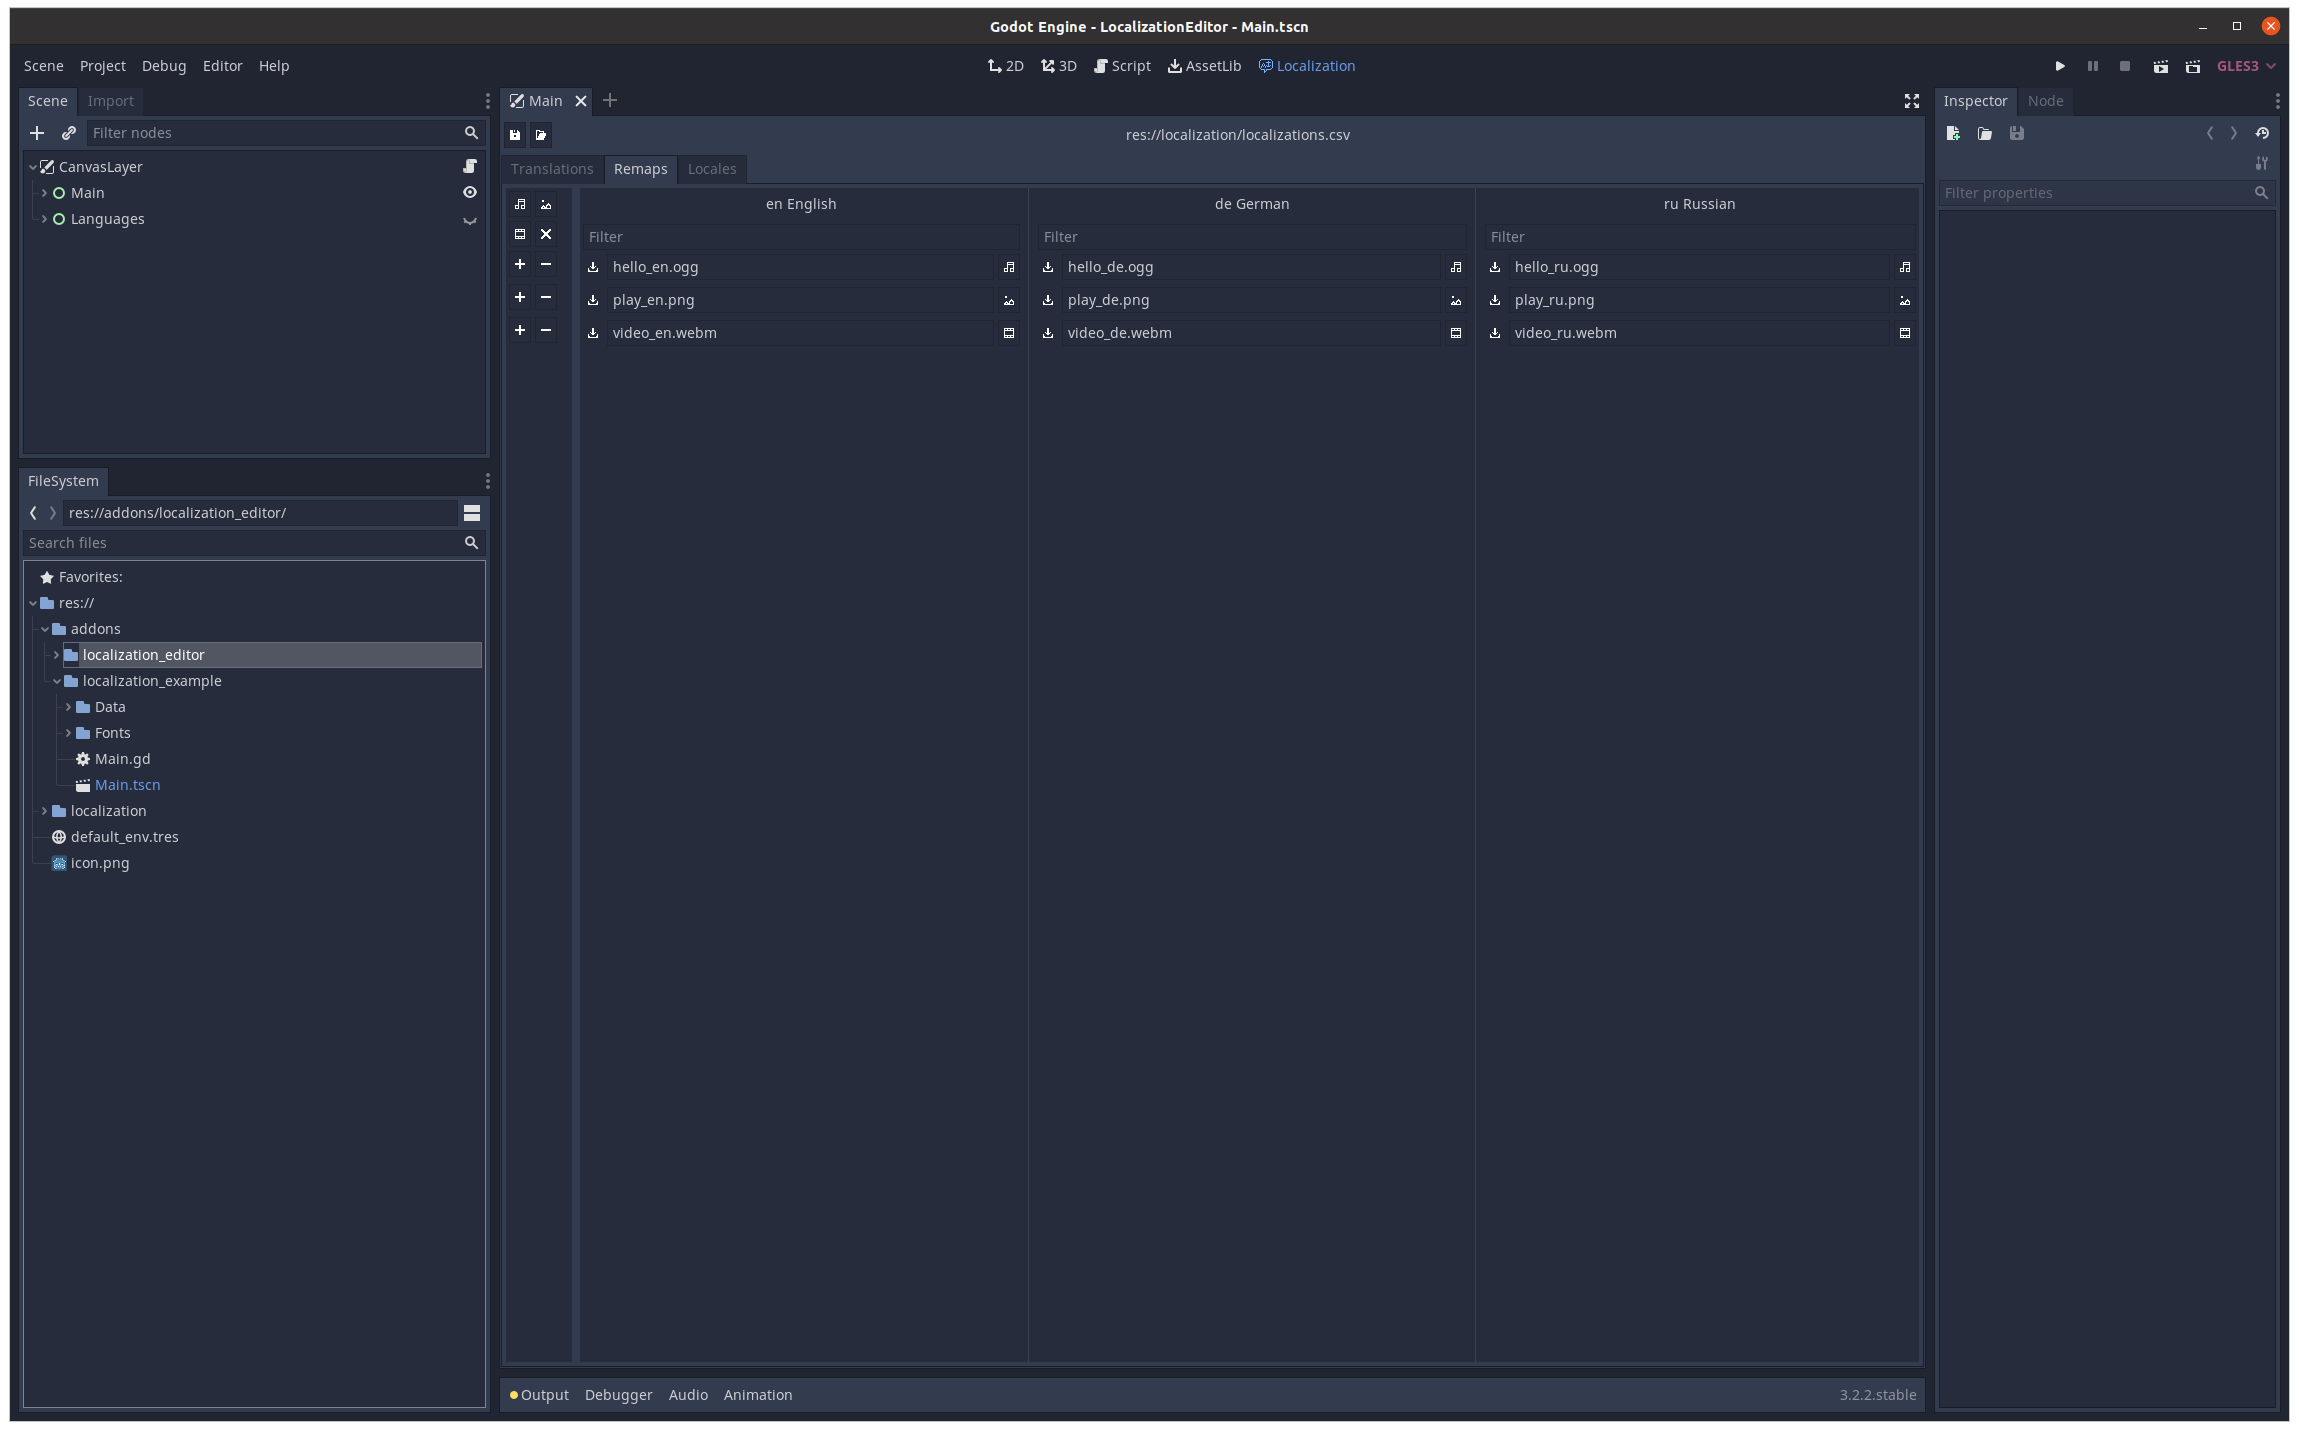
Task: Add remap via plus in video_en.webm row
Action: [520, 330]
